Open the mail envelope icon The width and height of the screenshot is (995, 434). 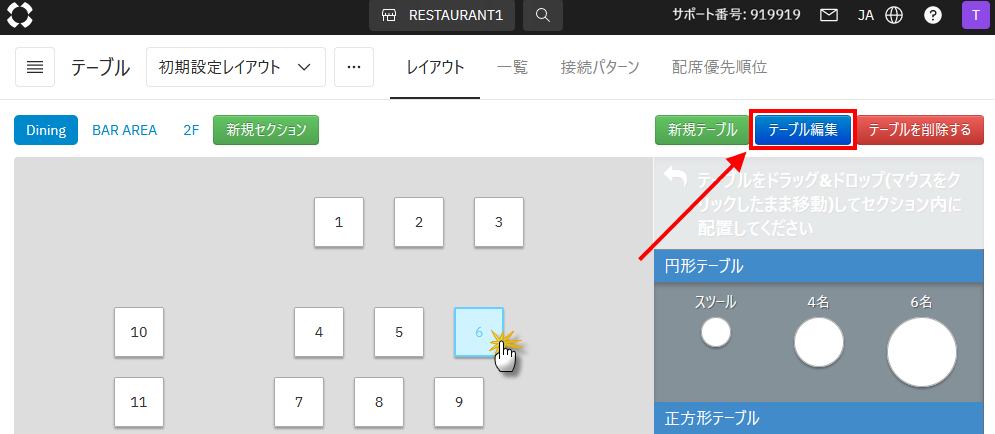point(828,16)
